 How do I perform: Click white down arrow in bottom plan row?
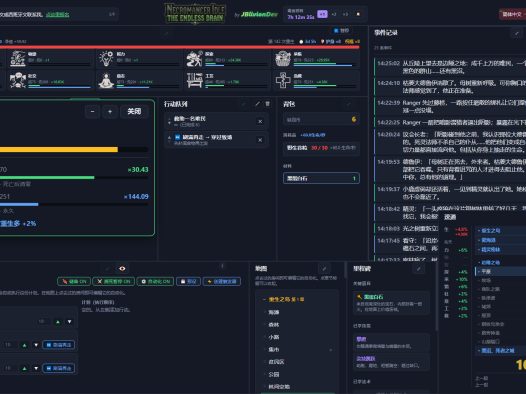pyautogui.click(x=36, y=368)
